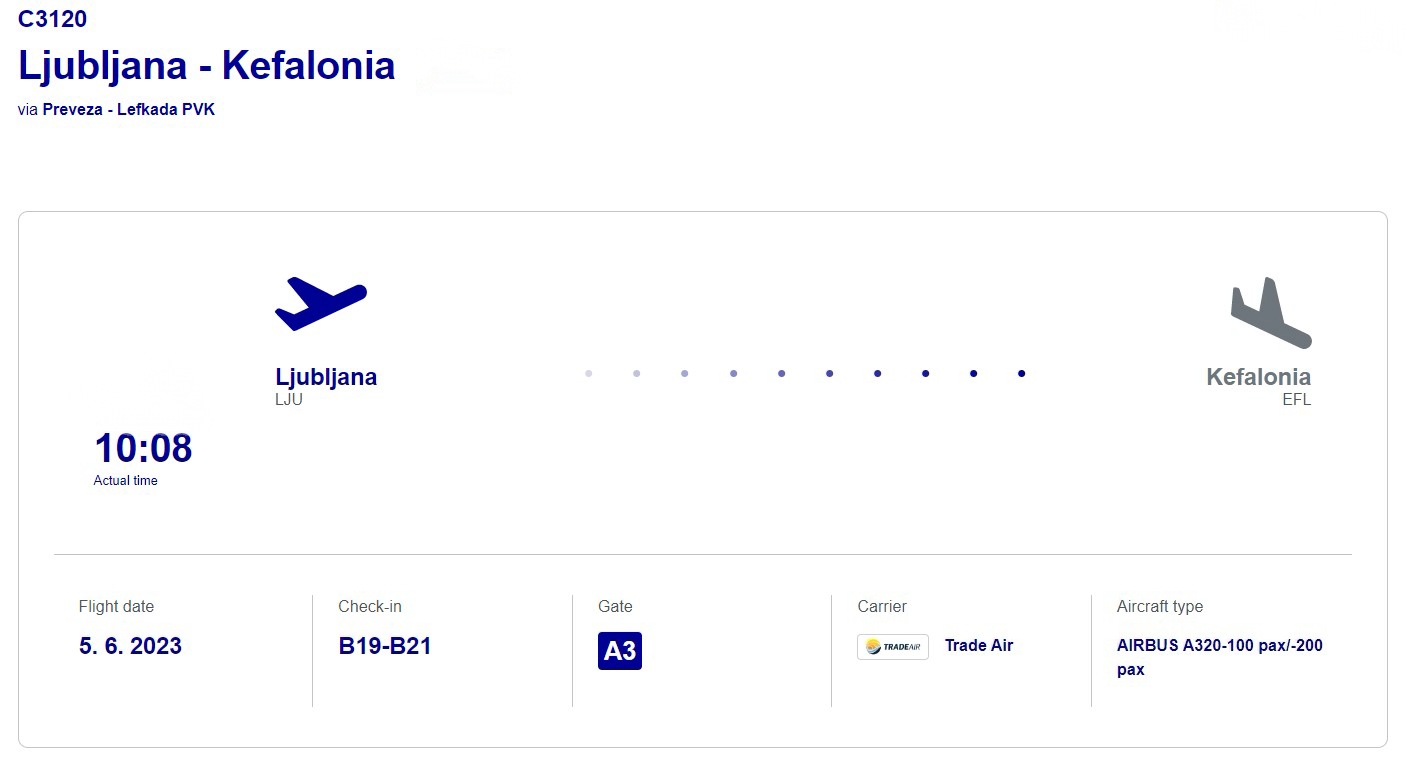Click the 10:08 actual departure time
The height and width of the screenshot is (763, 1407).
(x=143, y=448)
